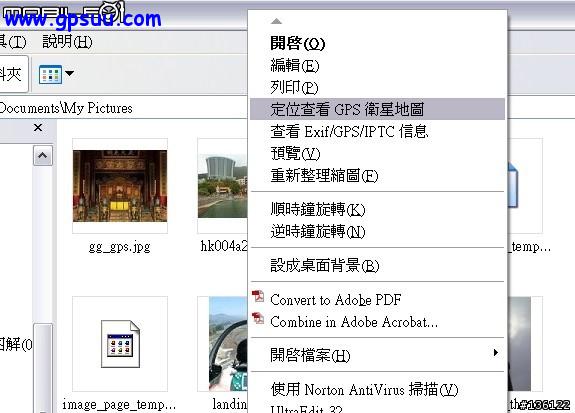Click the side panel scrollbar thumb
Viewport: 575px width, 413px height.
tap(43, 367)
